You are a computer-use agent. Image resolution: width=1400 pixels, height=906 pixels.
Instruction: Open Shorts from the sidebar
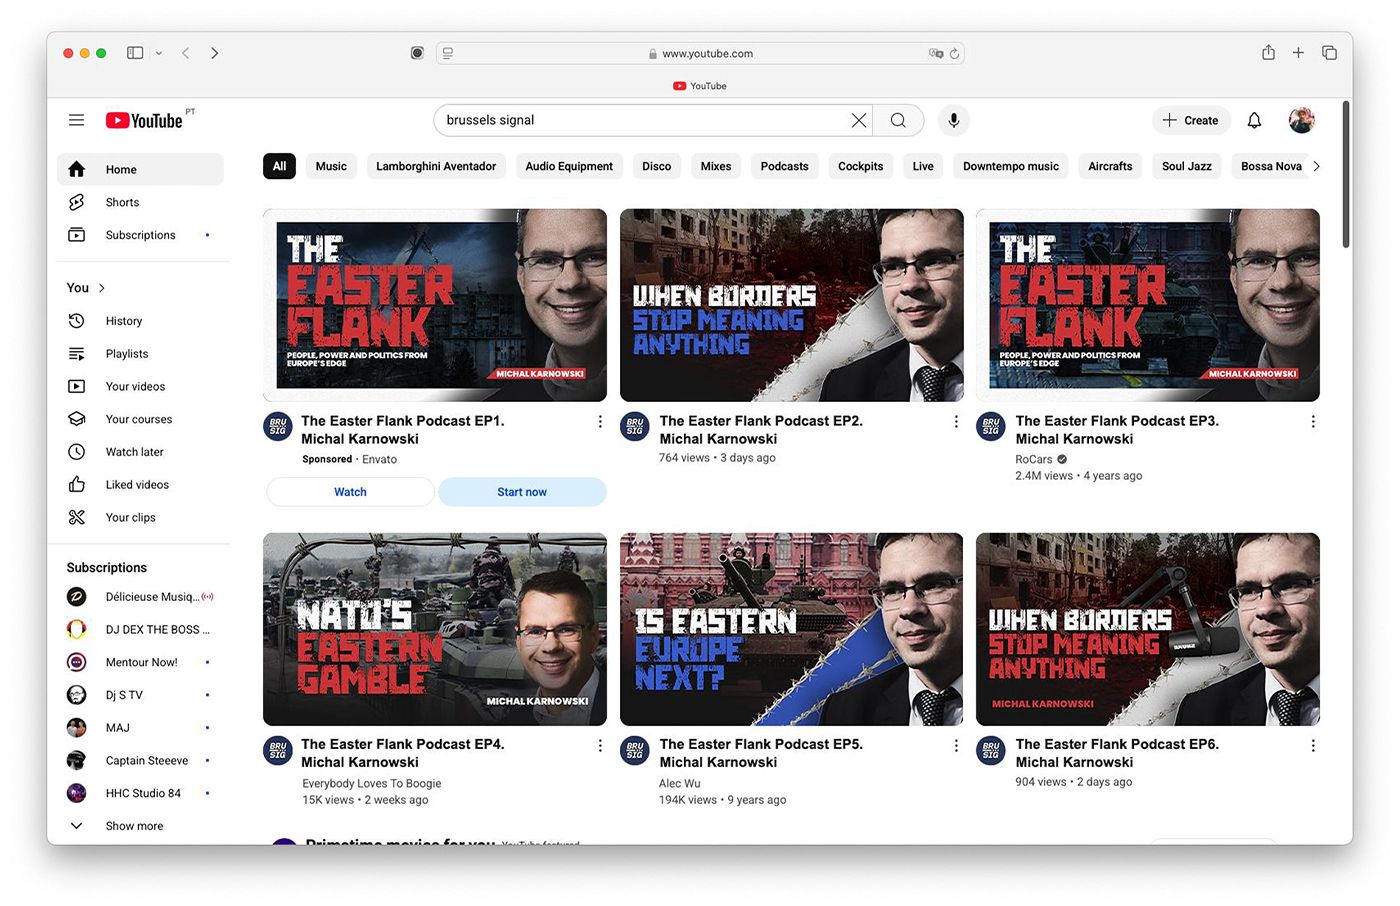[x=140, y=202]
